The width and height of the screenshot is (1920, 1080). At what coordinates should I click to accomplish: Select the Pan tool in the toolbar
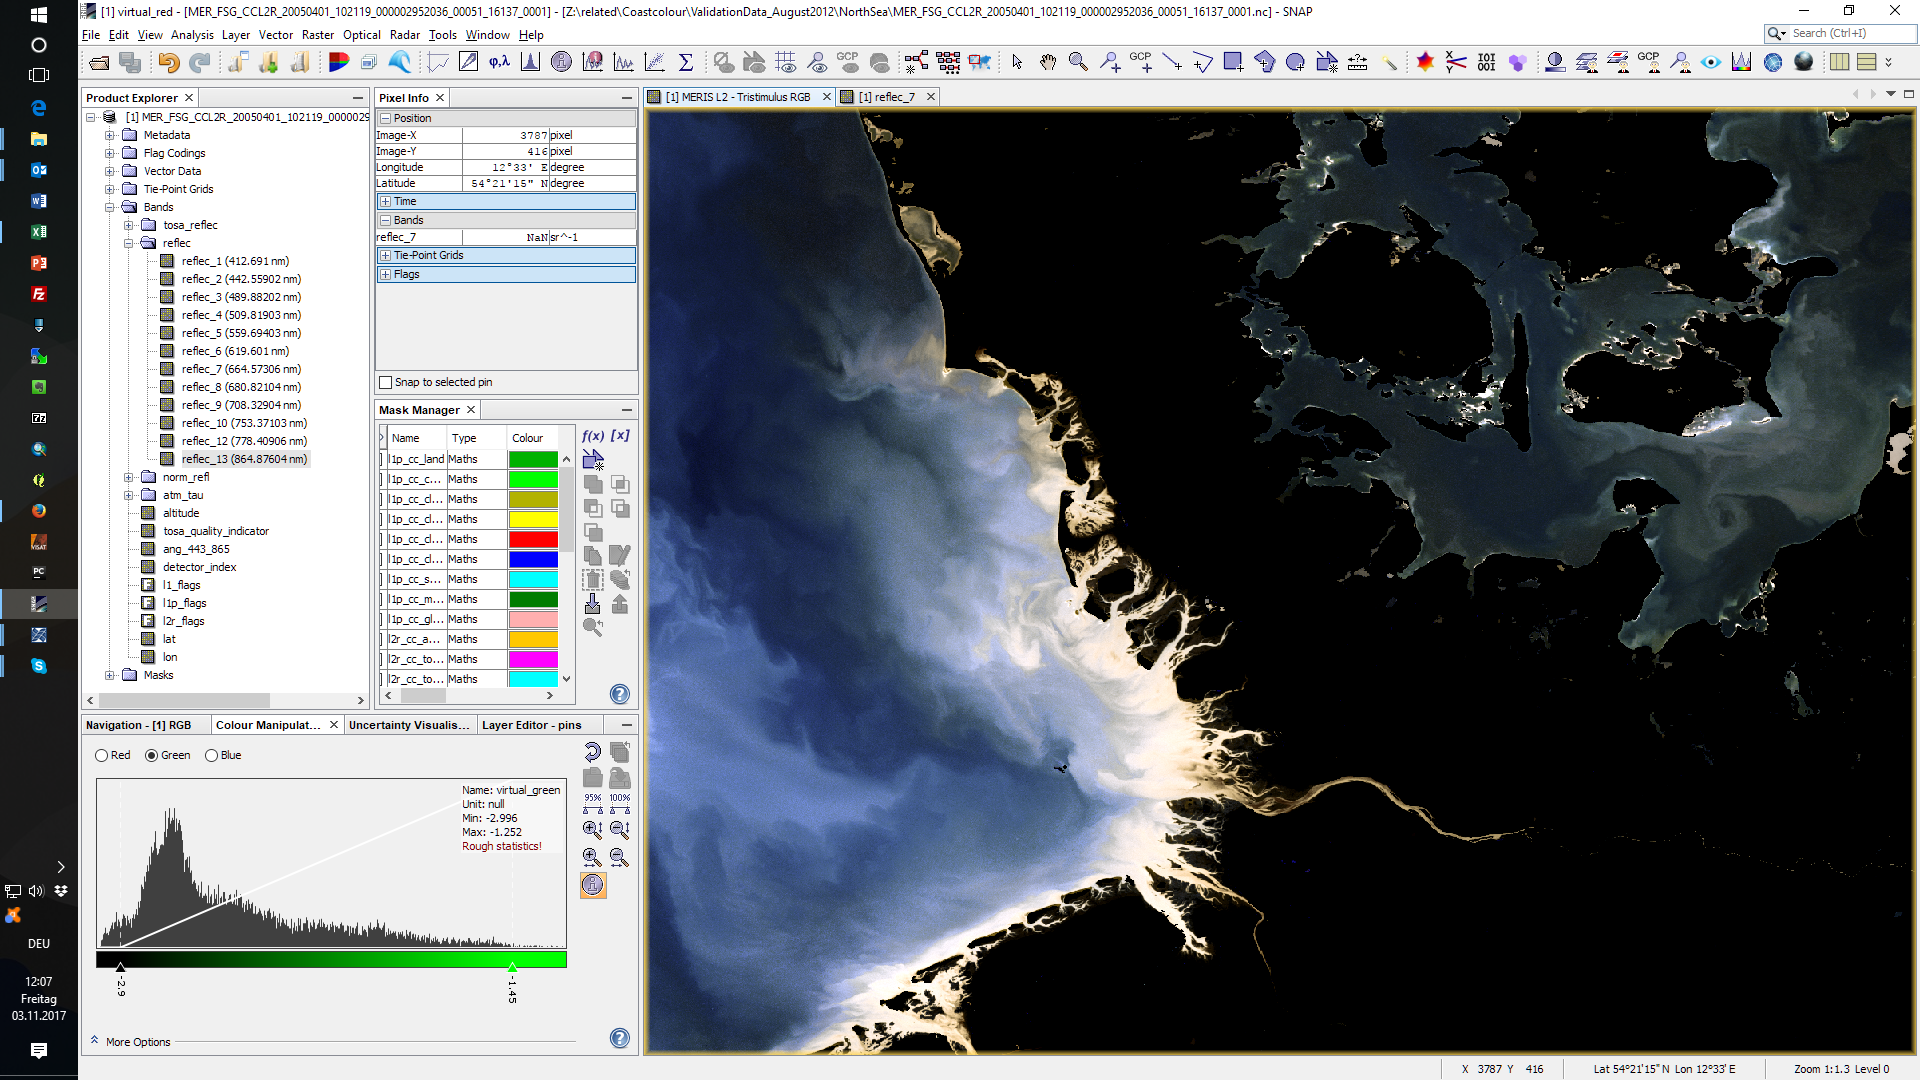point(1048,62)
